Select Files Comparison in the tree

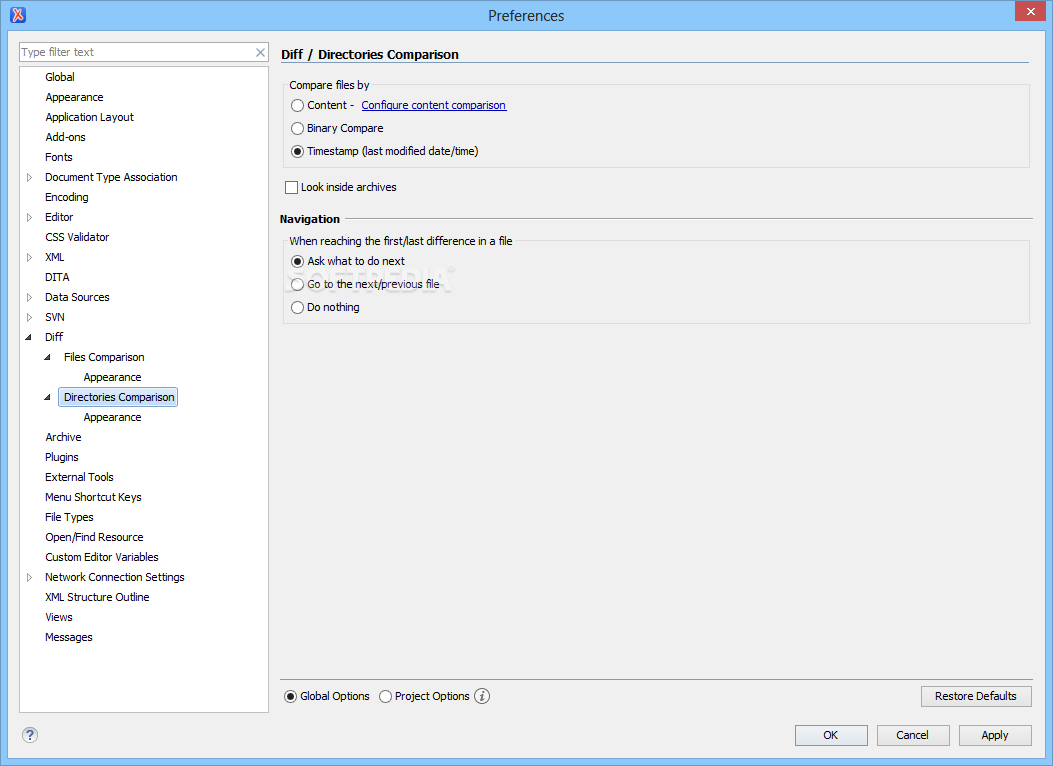coord(104,357)
